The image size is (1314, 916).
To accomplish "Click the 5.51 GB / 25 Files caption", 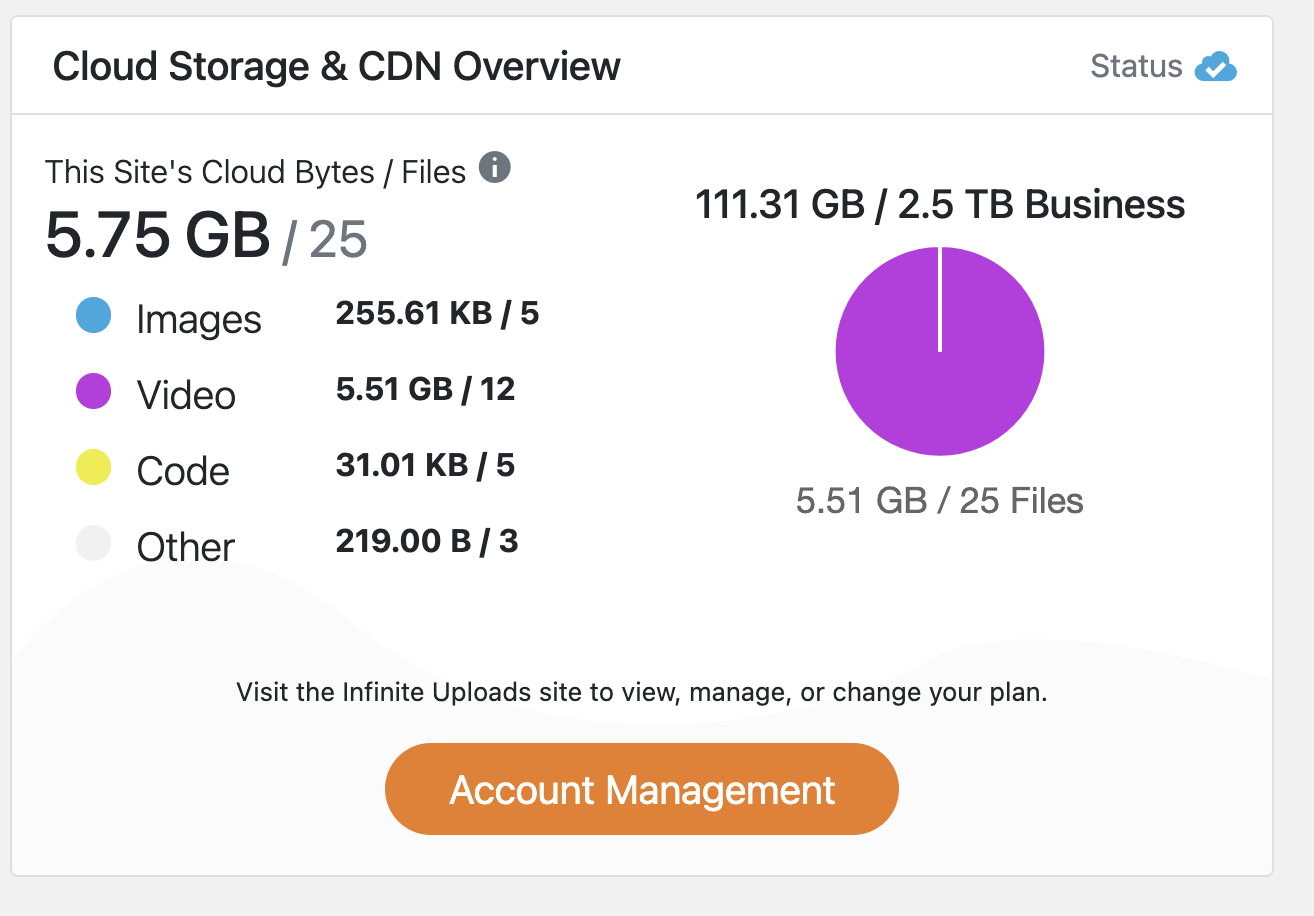I will 939,500.
